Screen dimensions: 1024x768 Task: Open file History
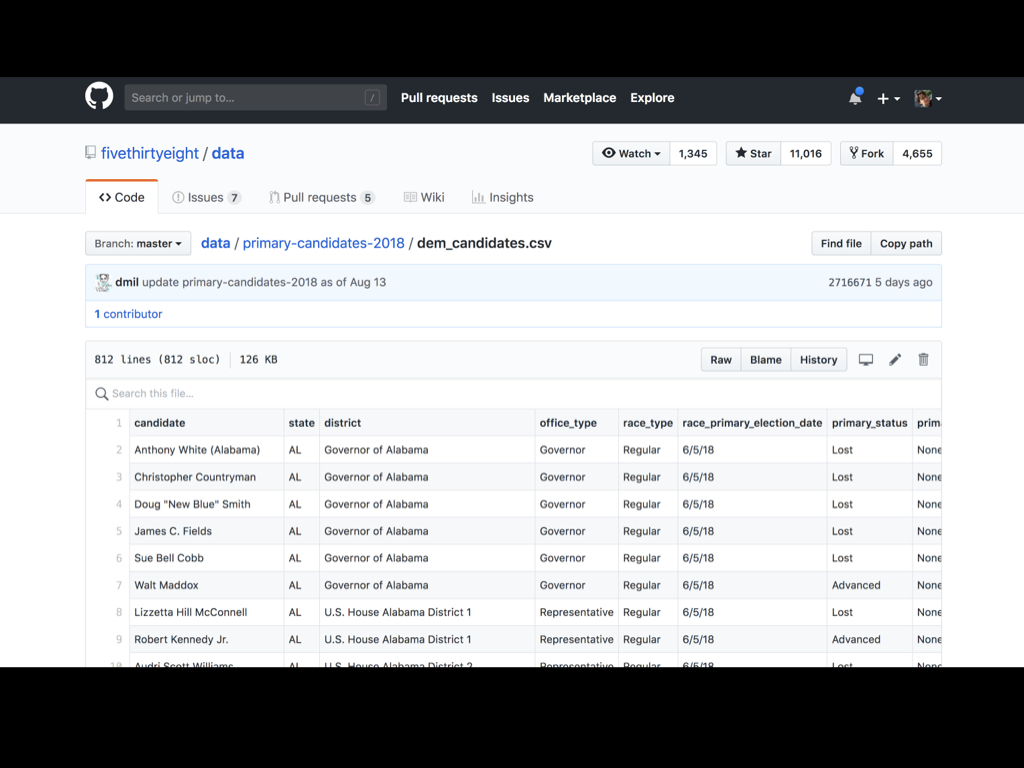(818, 360)
